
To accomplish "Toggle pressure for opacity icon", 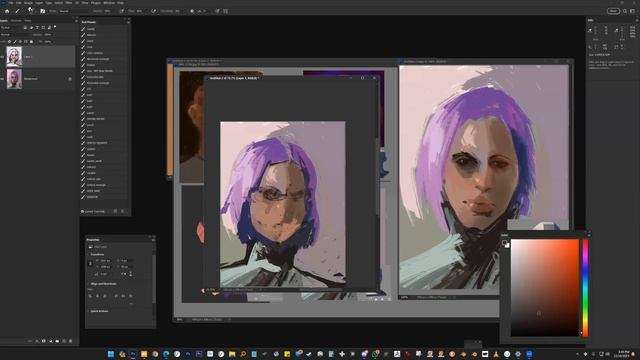I will coord(122,11).
